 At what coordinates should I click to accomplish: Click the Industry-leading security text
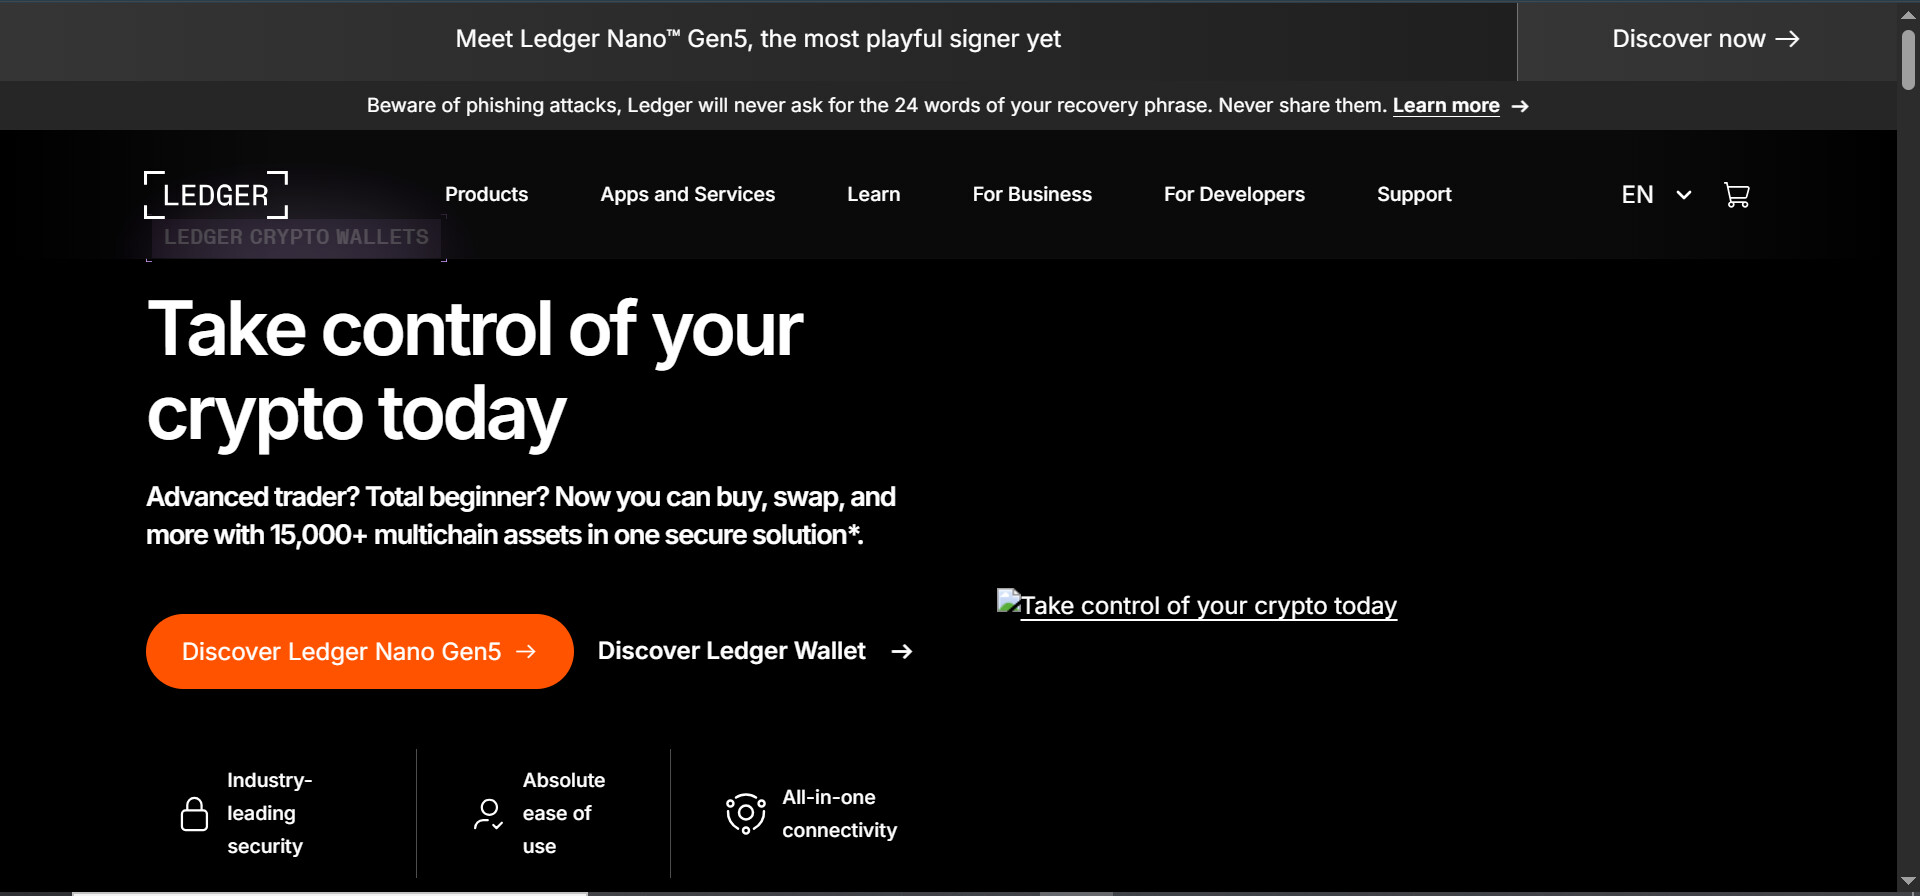[269, 813]
